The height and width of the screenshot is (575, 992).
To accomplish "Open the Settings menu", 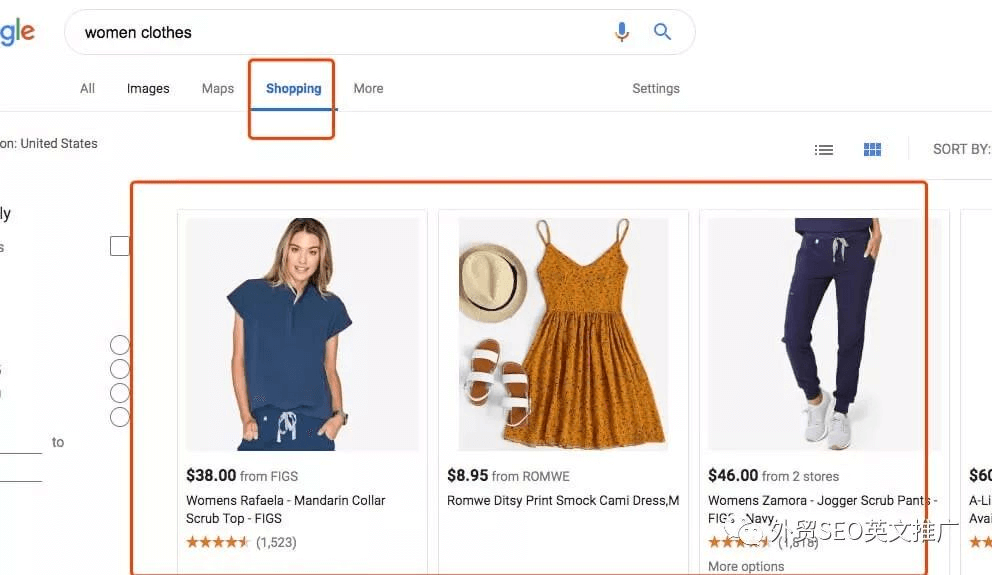I will tap(655, 88).
